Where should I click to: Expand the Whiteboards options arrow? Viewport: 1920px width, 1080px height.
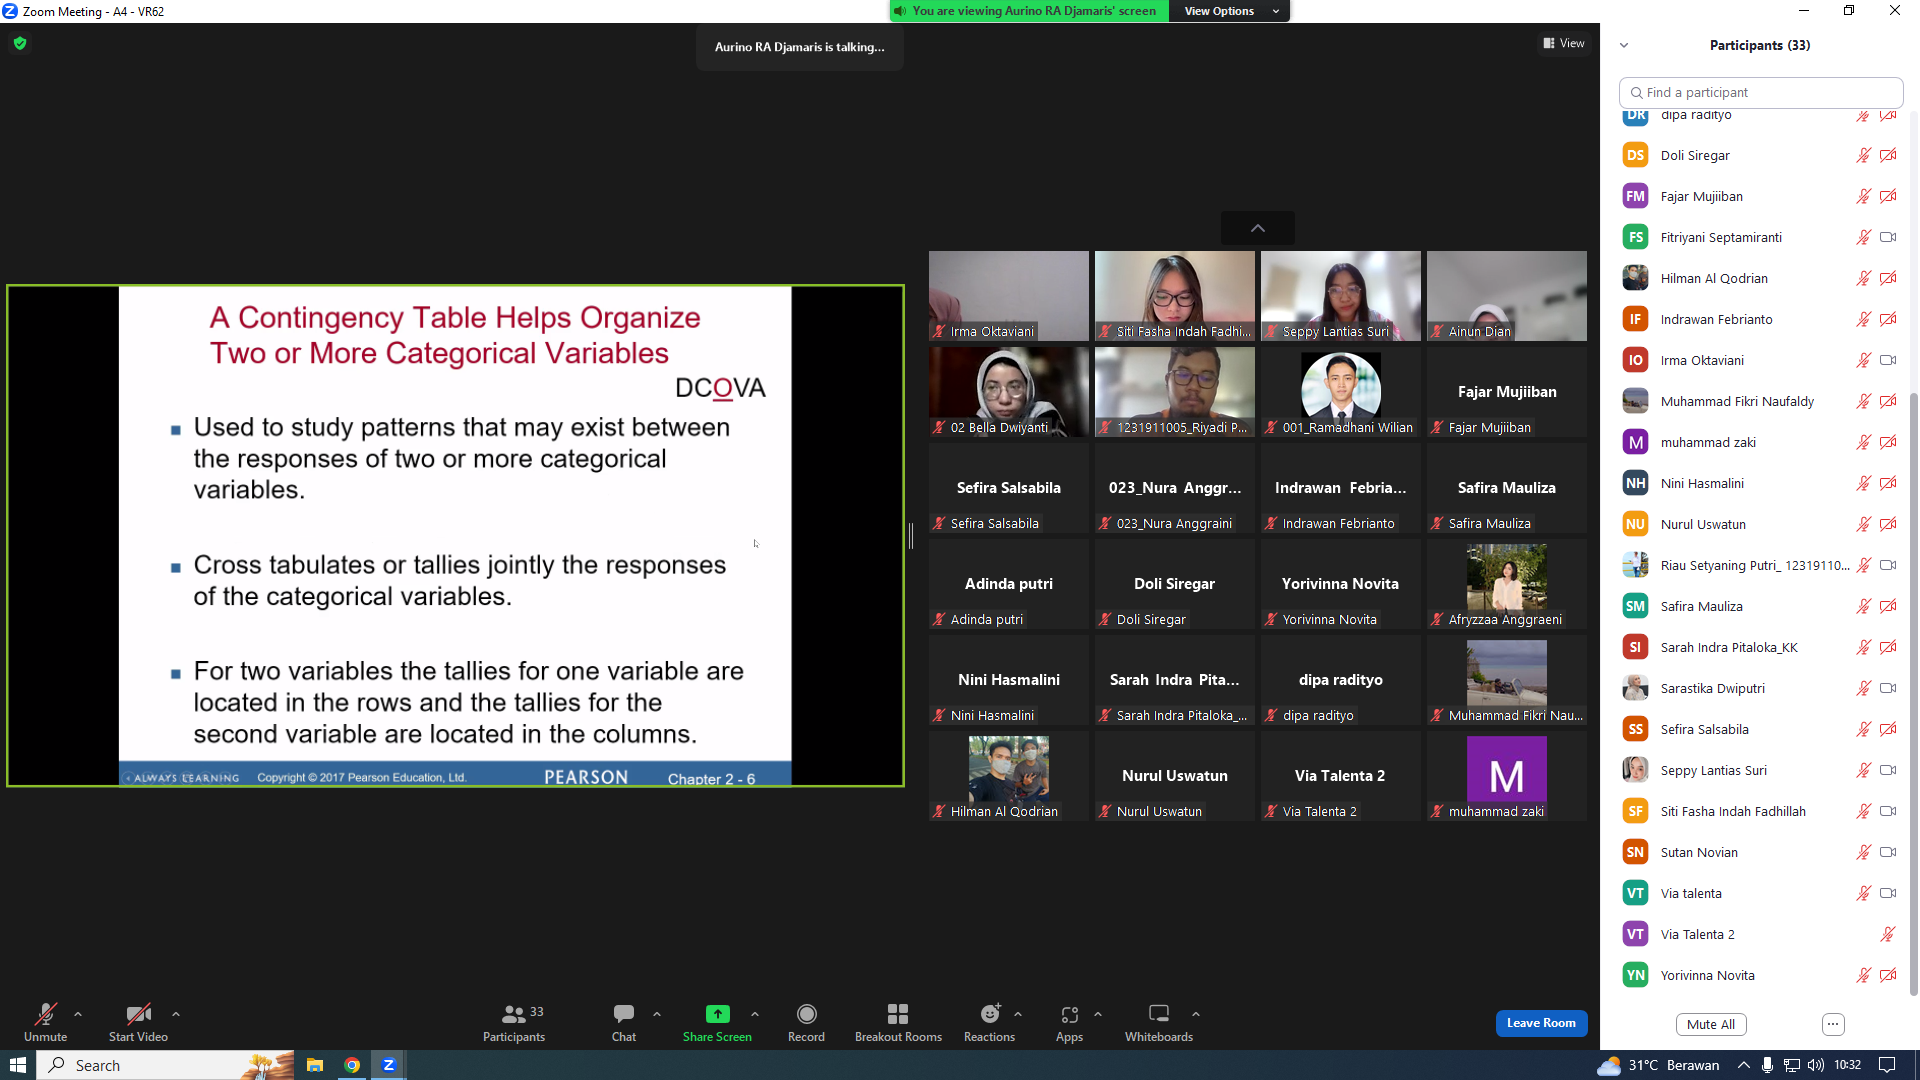[1196, 1014]
